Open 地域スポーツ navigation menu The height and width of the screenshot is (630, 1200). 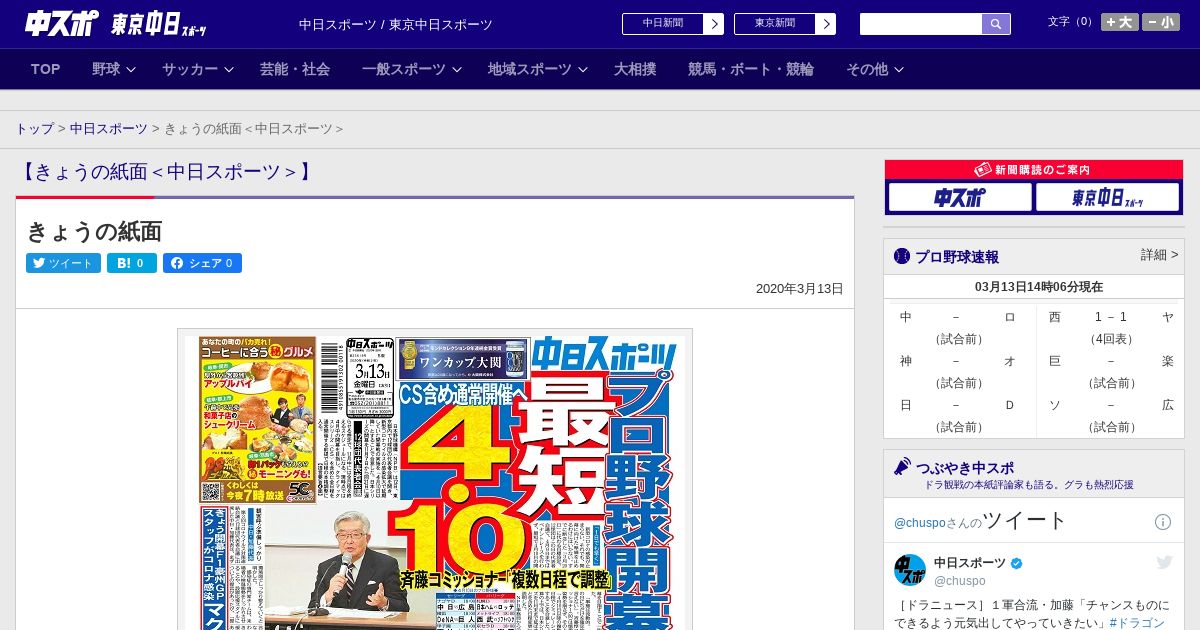point(530,69)
